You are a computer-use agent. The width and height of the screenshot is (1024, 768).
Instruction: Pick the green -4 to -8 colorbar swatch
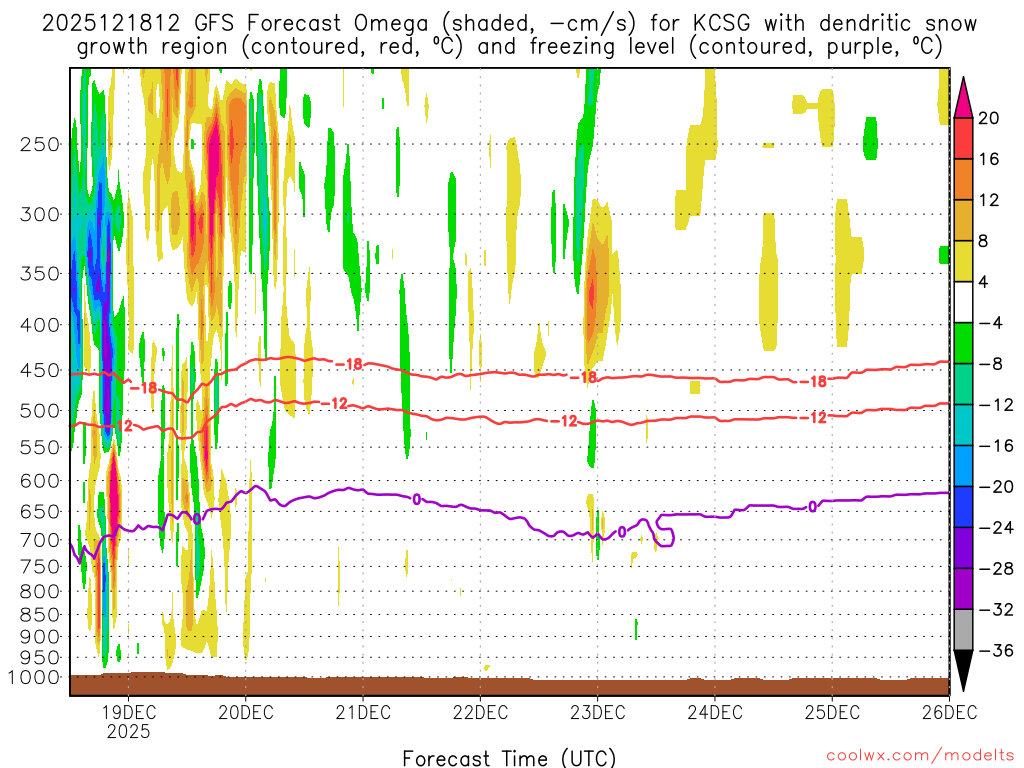963,344
